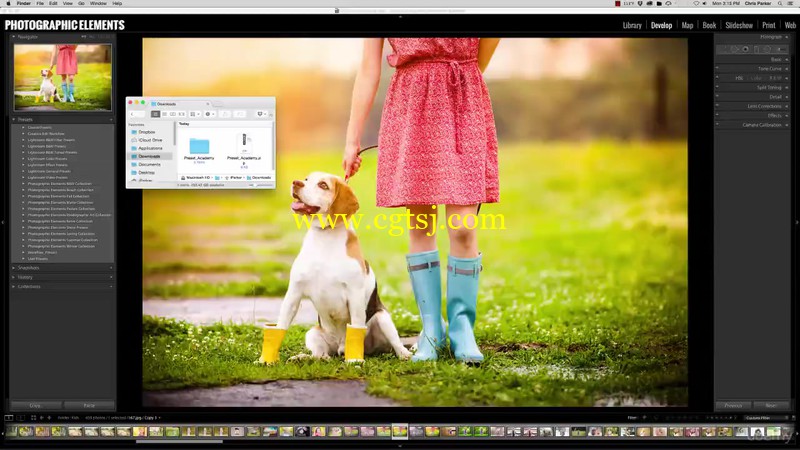Image resolution: width=800 pixels, height=450 pixels.
Task: Expand the Basic panel triangle
Action: pos(787,59)
